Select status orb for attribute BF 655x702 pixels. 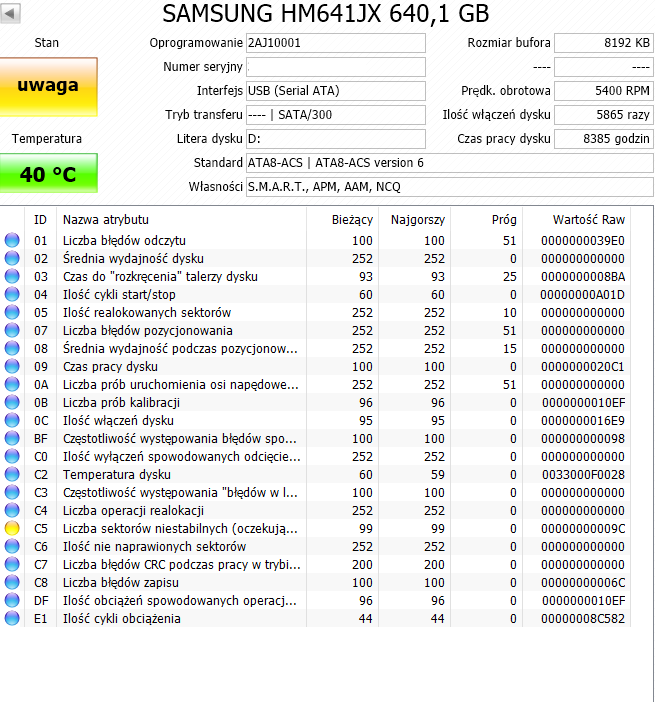[x=12, y=438]
